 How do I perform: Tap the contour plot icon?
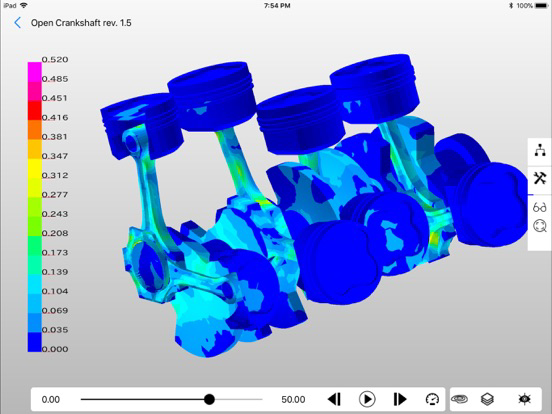pyautogui.click(x=459, y=399)
